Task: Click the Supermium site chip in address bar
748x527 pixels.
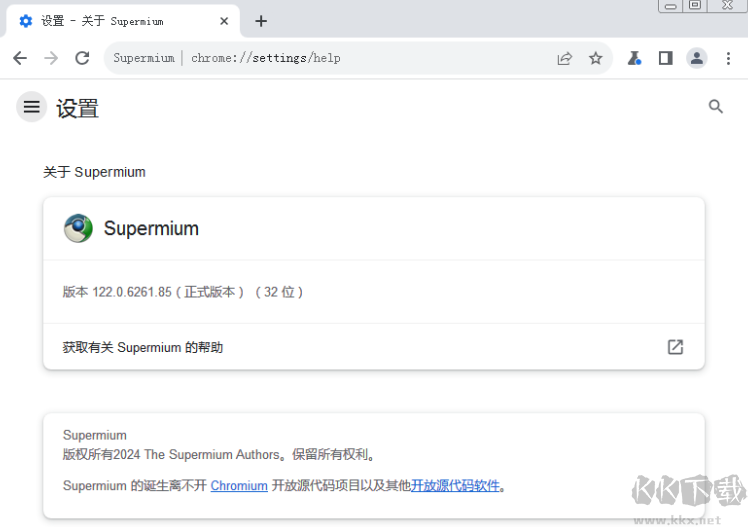Action: tap(144, 58)
